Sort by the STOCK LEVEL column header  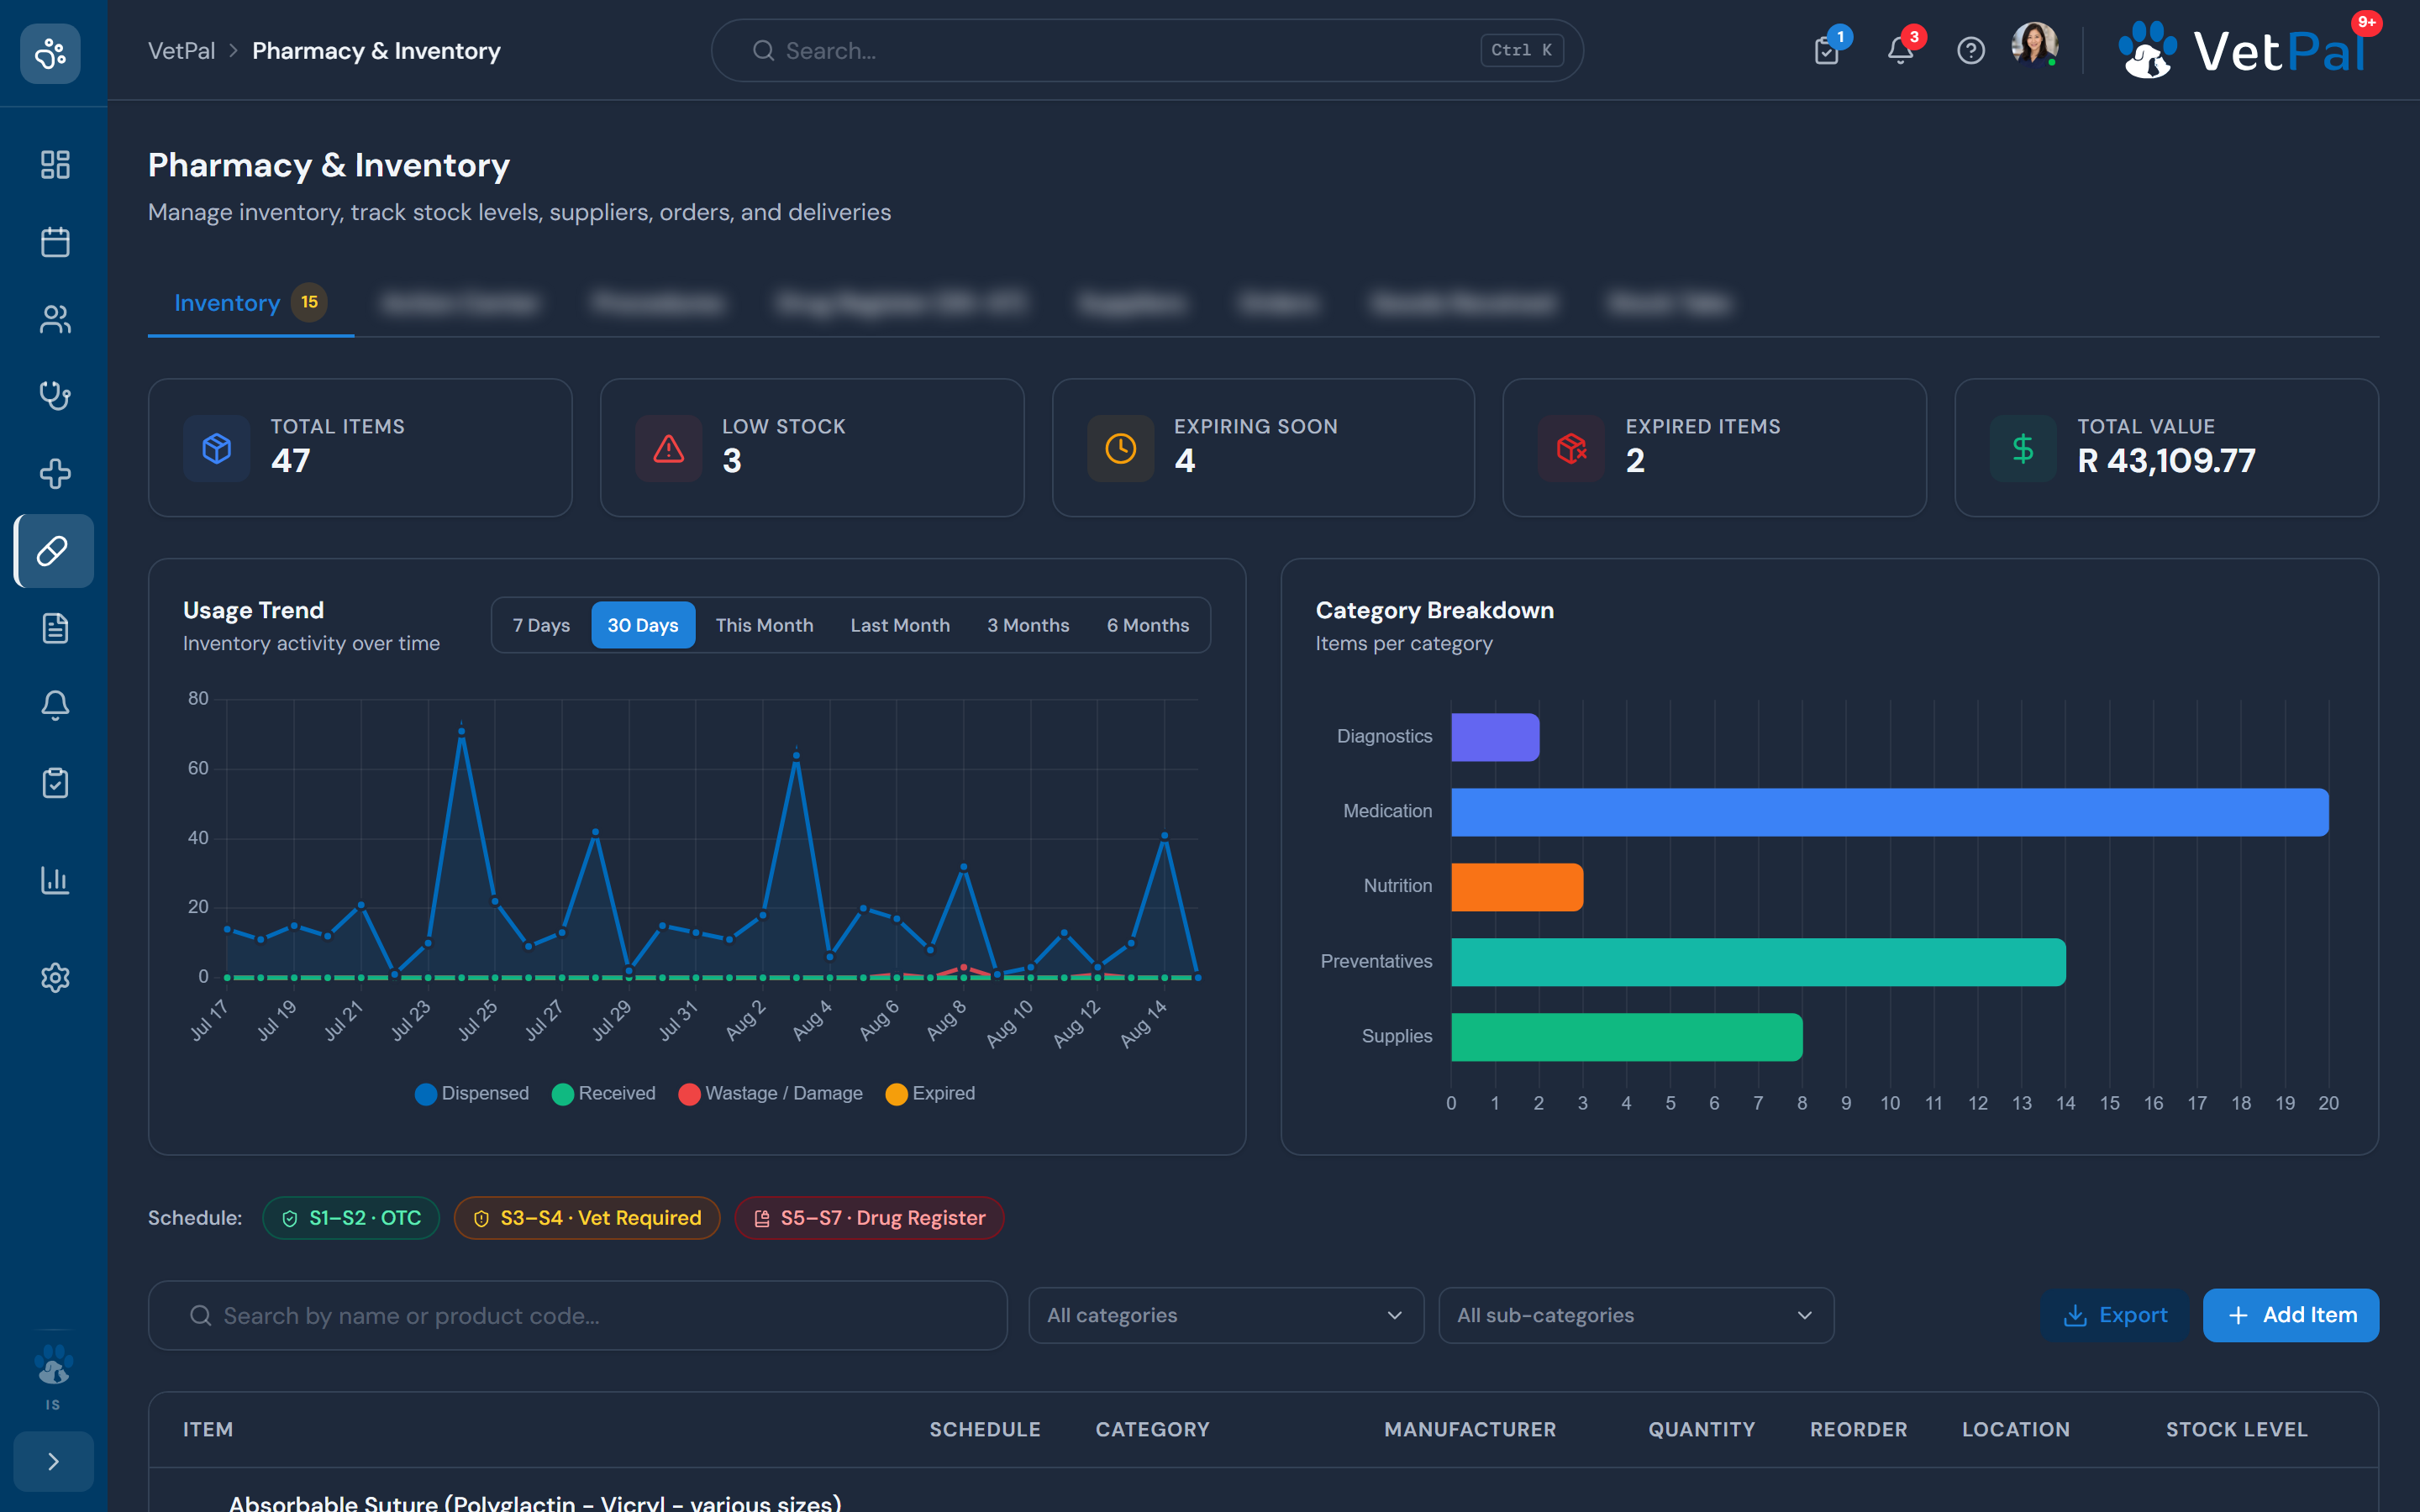2237,1429
